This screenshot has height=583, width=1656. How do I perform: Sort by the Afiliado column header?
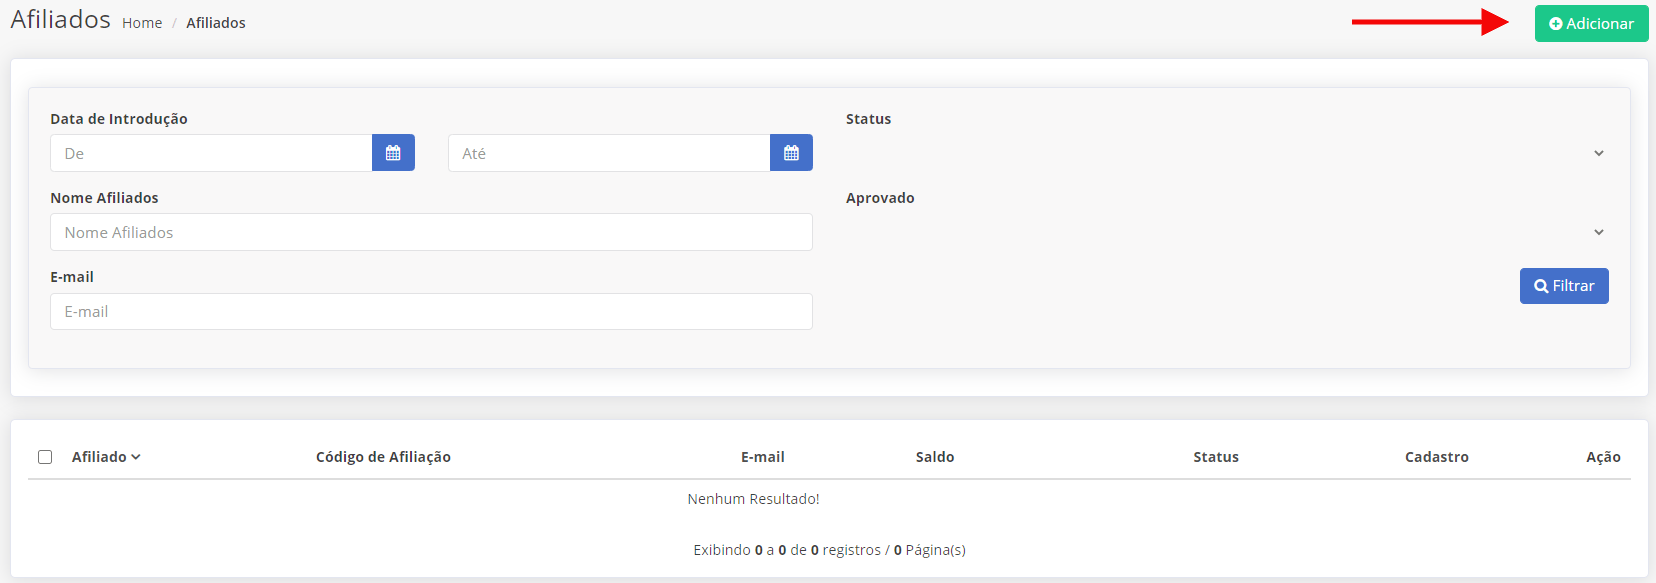click(x=106, y=457)
